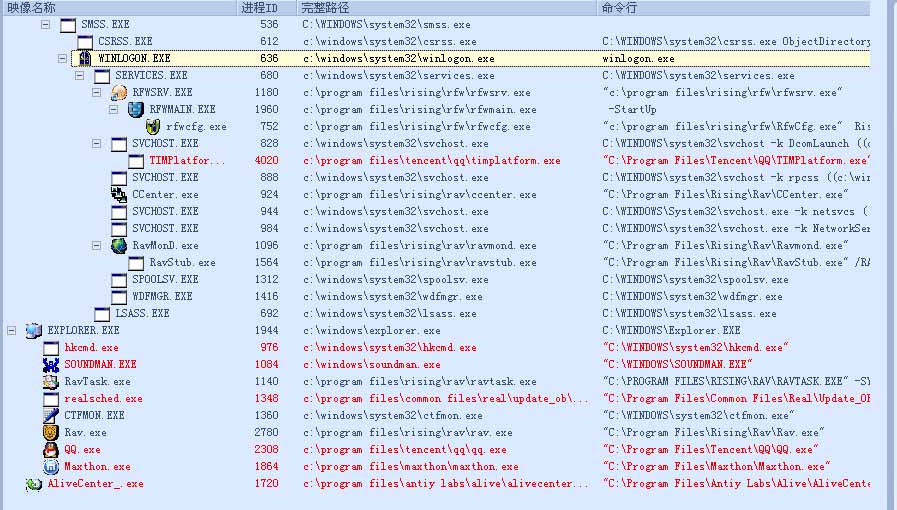
Task: Click the SMSS.EXE window icon
Action: tap(68, 25)
